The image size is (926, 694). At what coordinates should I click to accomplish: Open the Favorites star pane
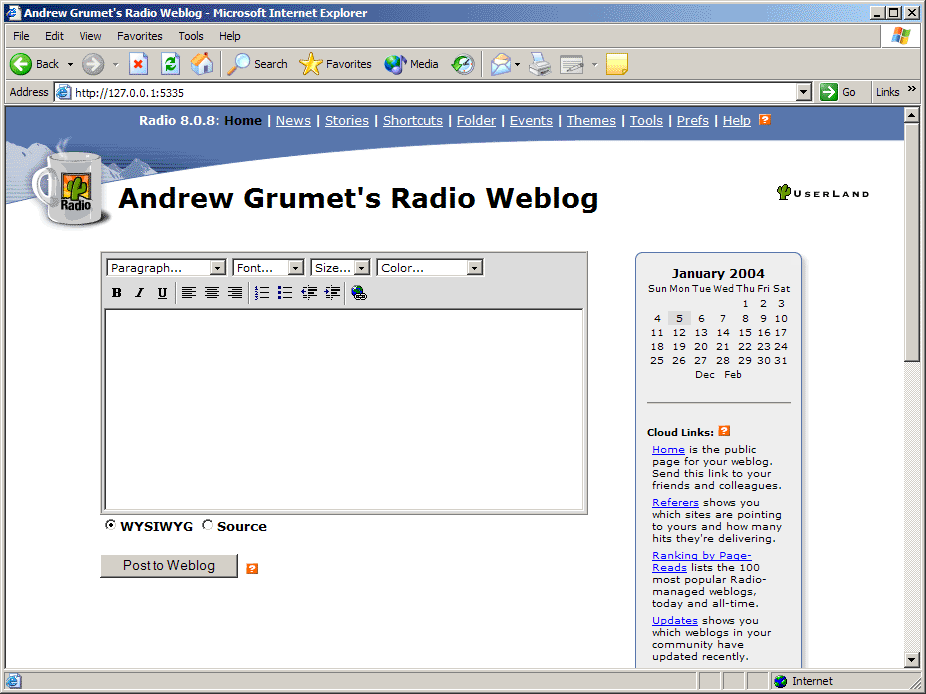(335, 64)
